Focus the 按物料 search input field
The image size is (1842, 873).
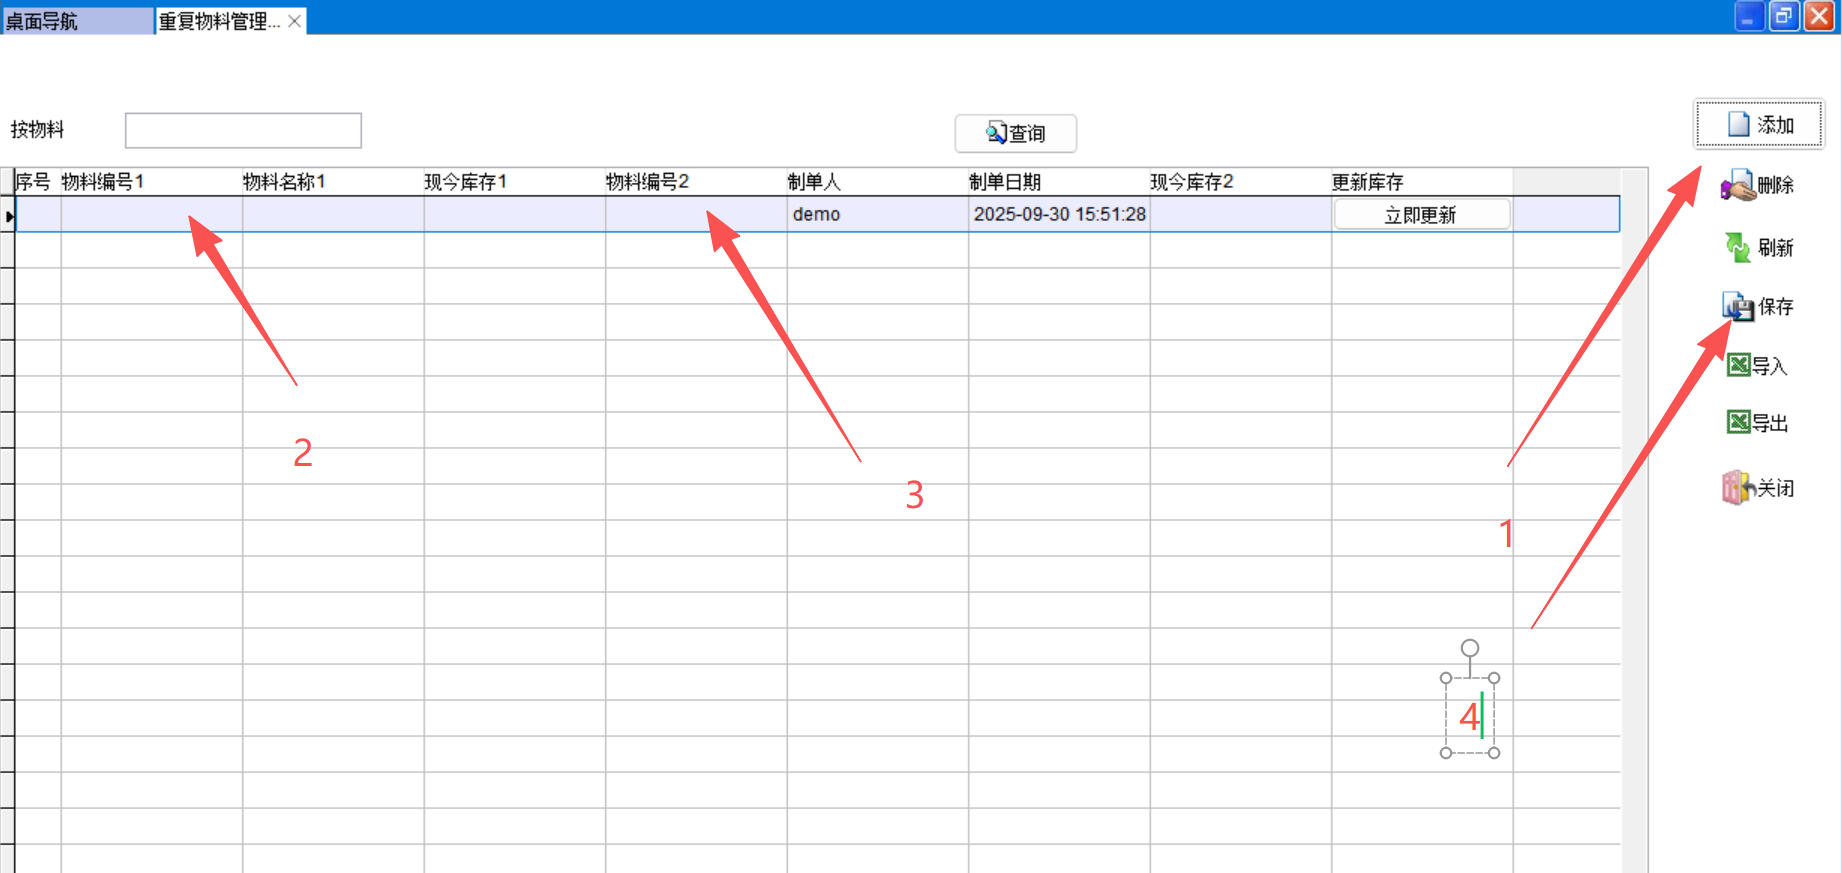(x=243, y=131)
